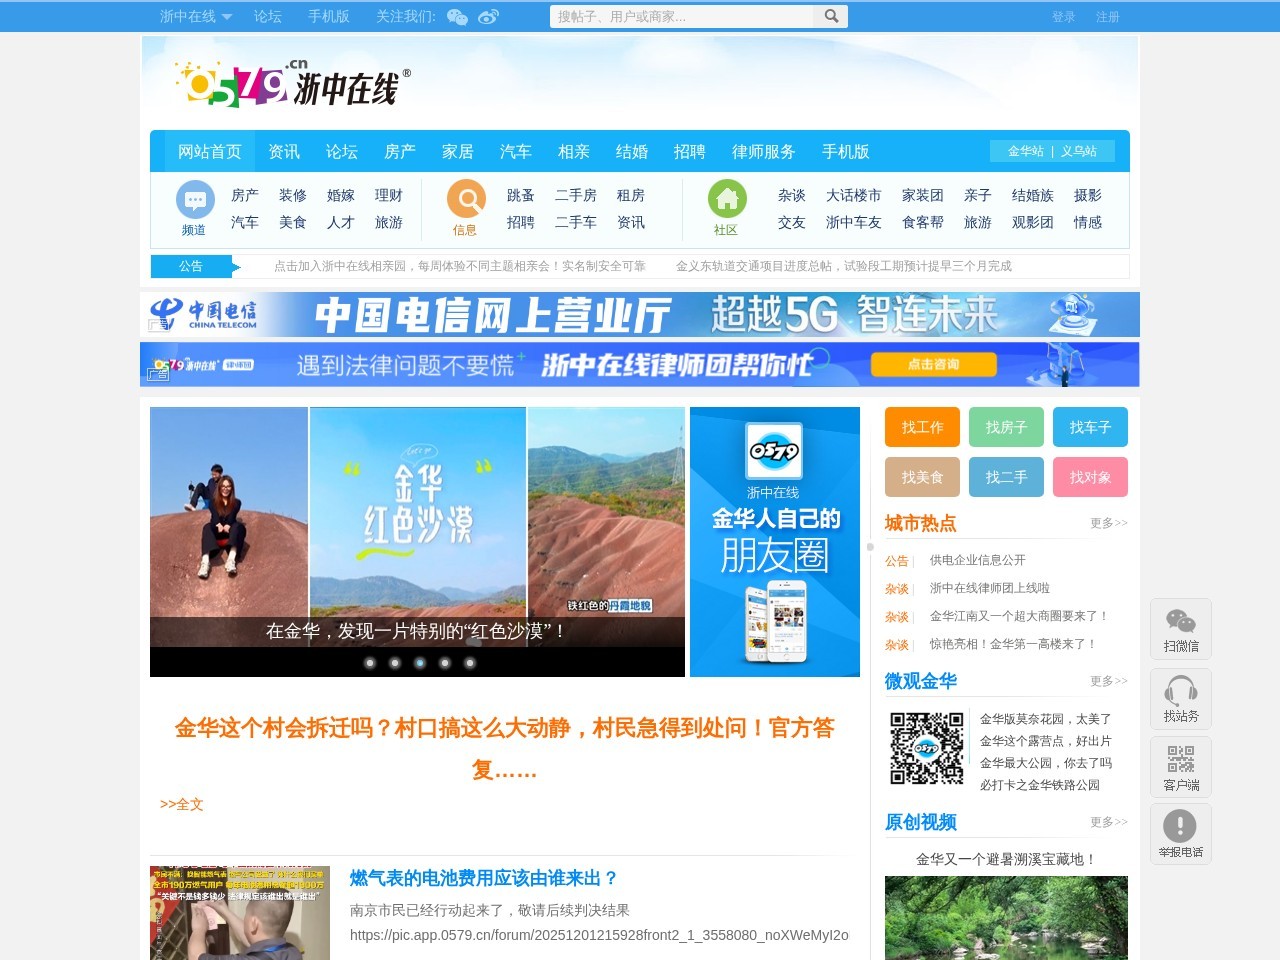Image resolution: width=1280 pixels, height=960 pixels.
Task: Switch to the 房产 navigation tab
Action: click(x=399, y=151)
